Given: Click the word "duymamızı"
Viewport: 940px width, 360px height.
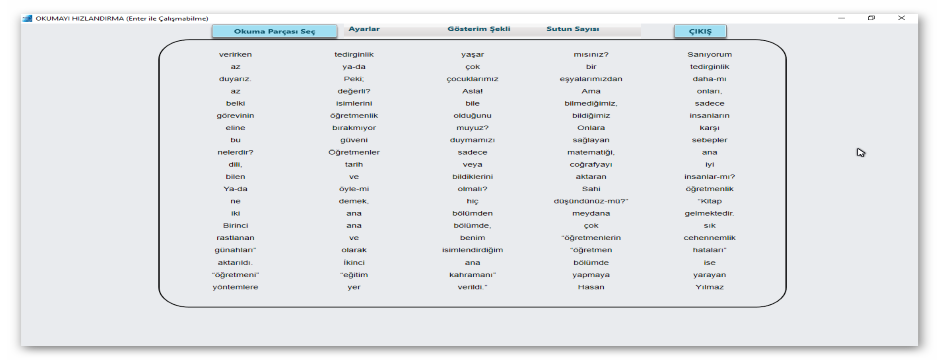Looking at the screenshot, I should click(472, 140).
